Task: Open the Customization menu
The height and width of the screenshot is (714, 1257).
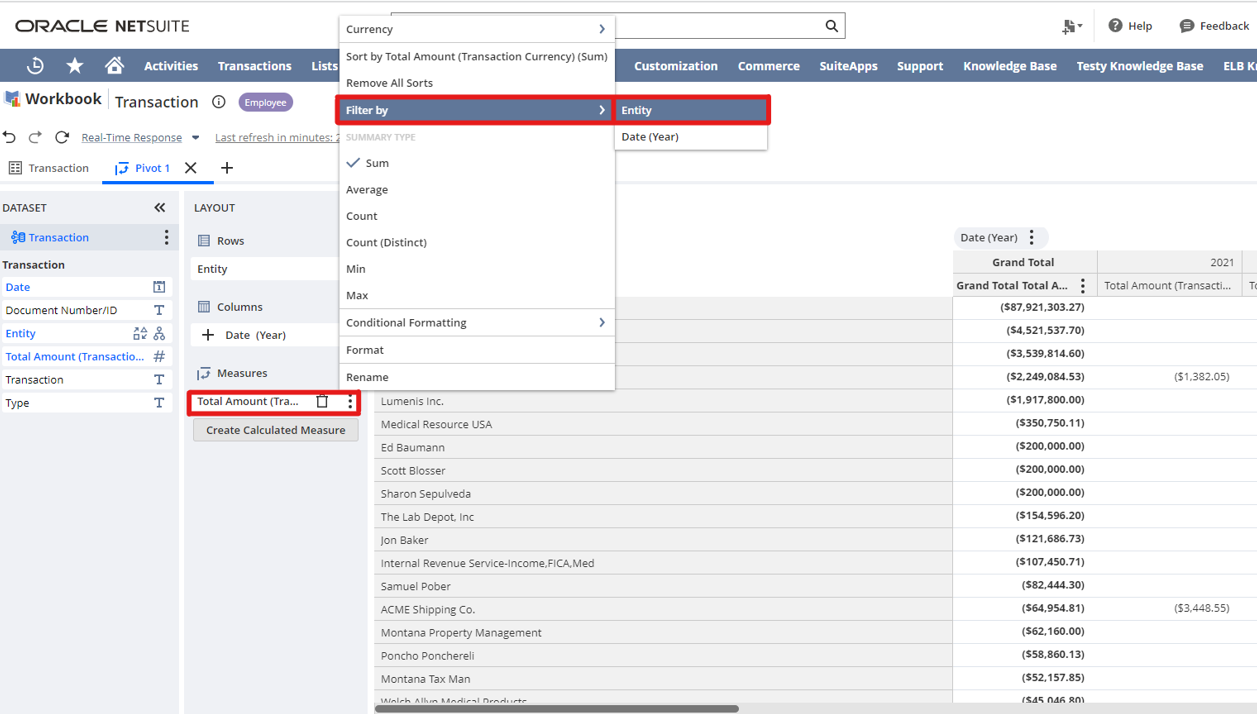Action: 676,66
